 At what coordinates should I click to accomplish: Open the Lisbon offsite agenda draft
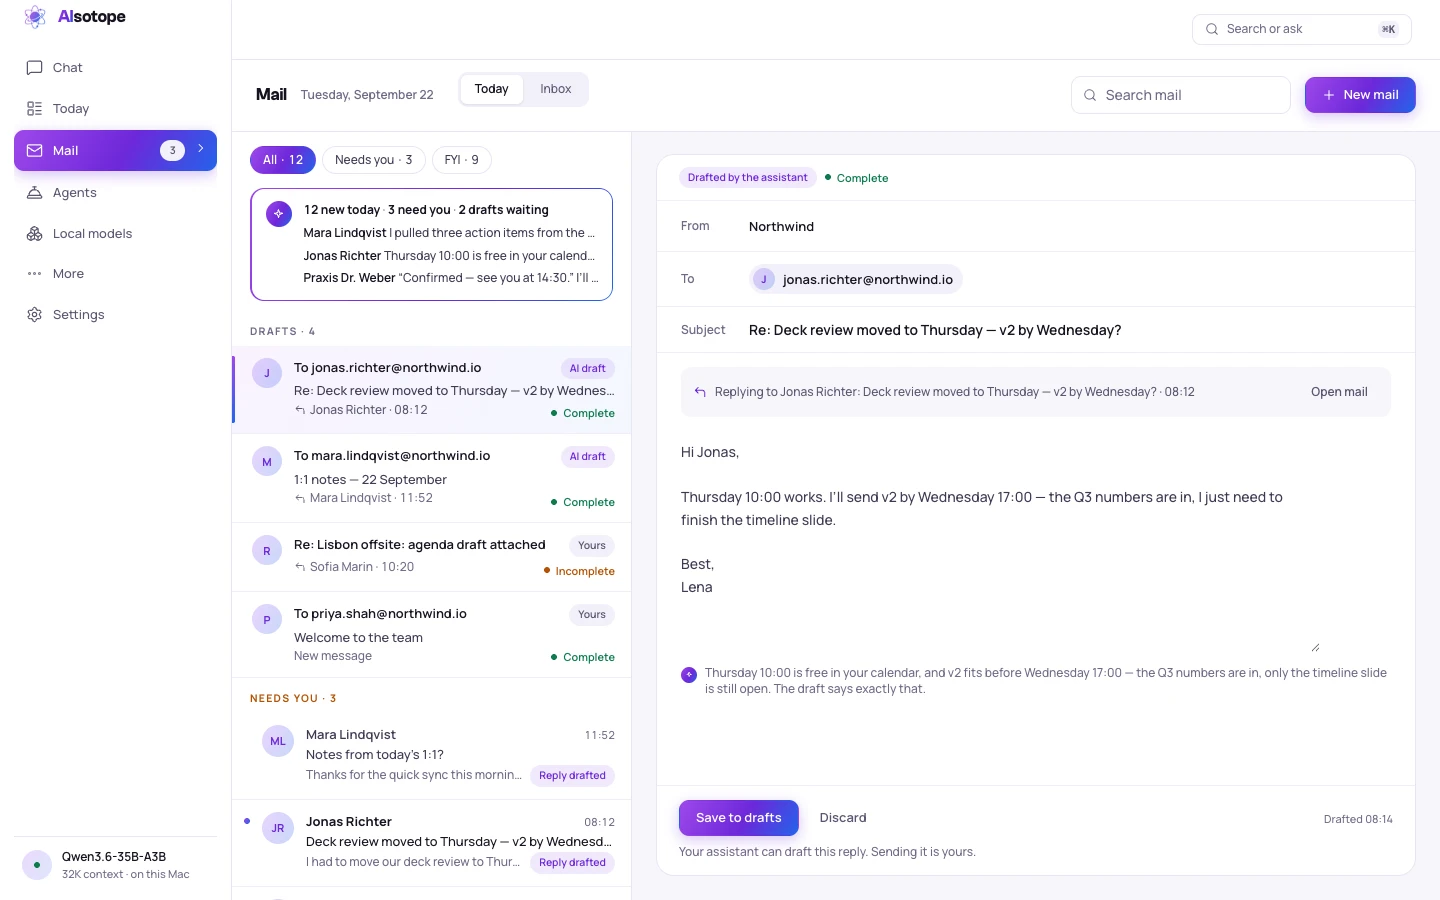(x=432, y=557)
